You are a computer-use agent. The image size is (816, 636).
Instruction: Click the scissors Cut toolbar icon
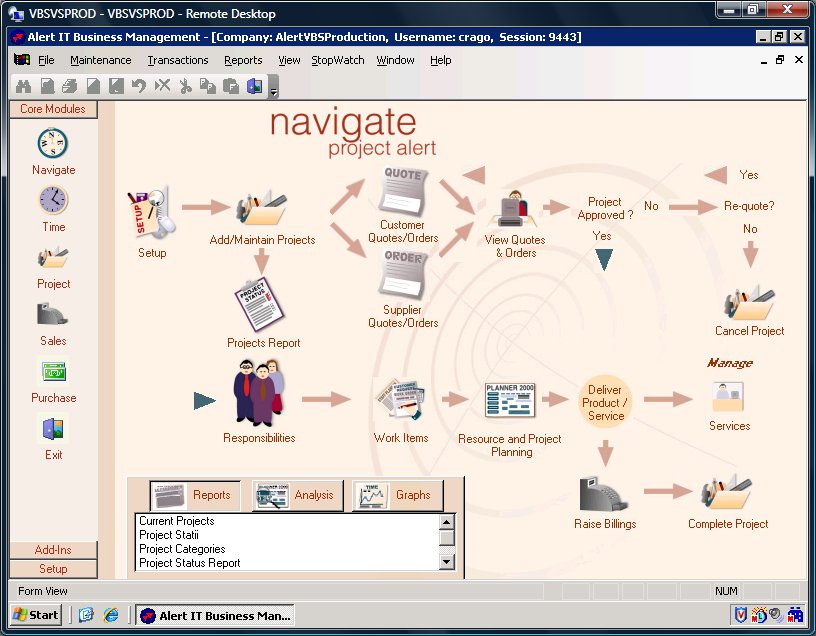pyautogui.click(x=185, y=86)
